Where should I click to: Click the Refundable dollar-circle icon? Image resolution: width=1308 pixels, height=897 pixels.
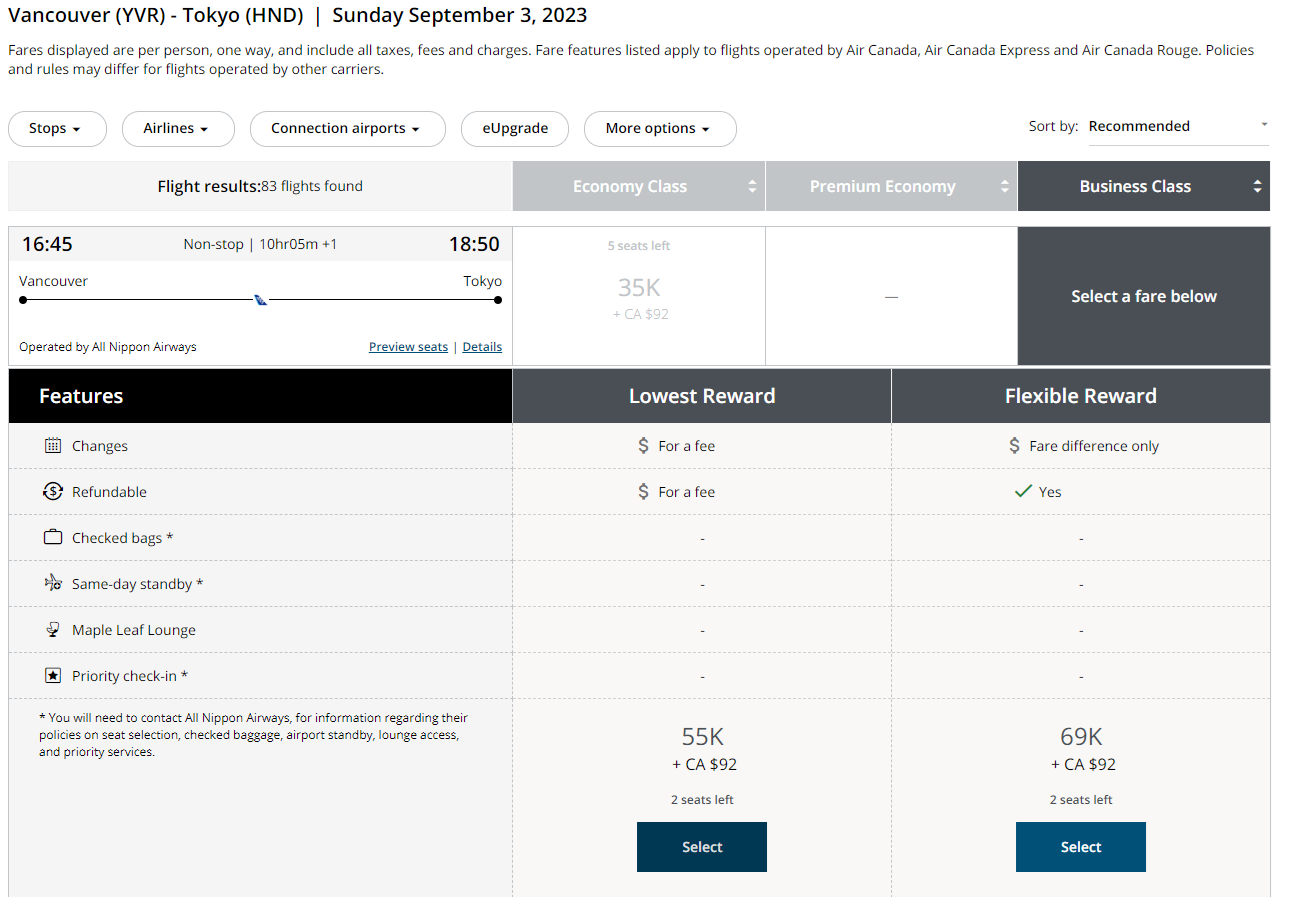(53, 491)
